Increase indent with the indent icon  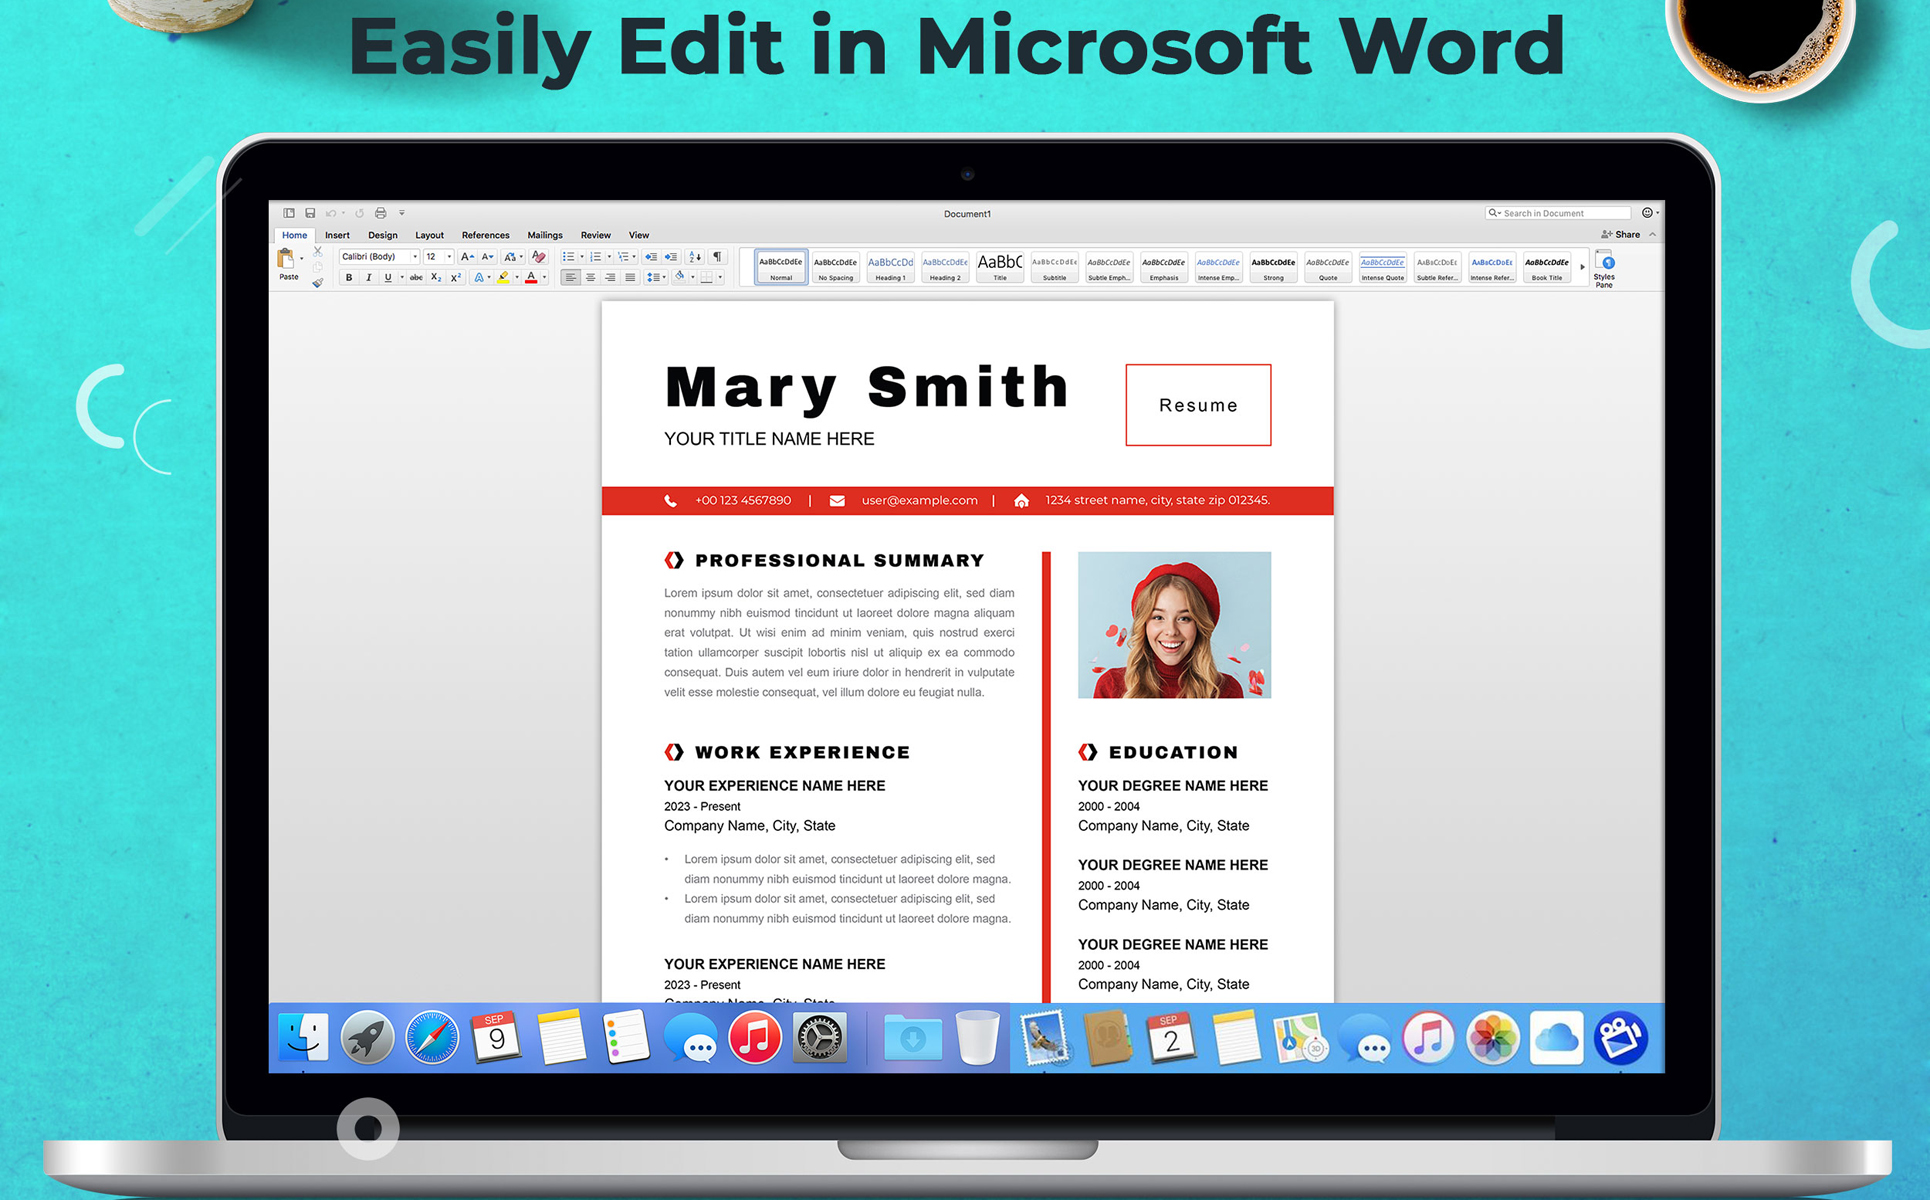[671, 257]
